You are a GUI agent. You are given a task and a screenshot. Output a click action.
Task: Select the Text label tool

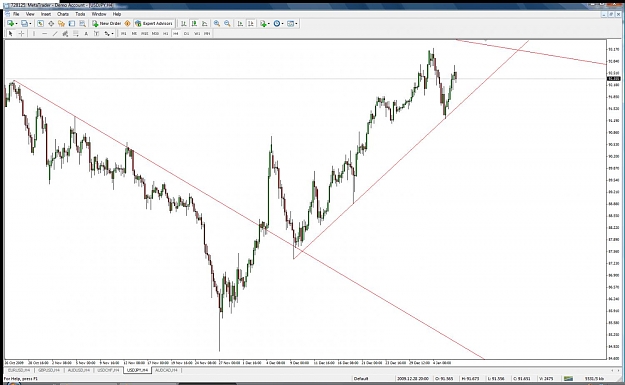click(86, 33)
